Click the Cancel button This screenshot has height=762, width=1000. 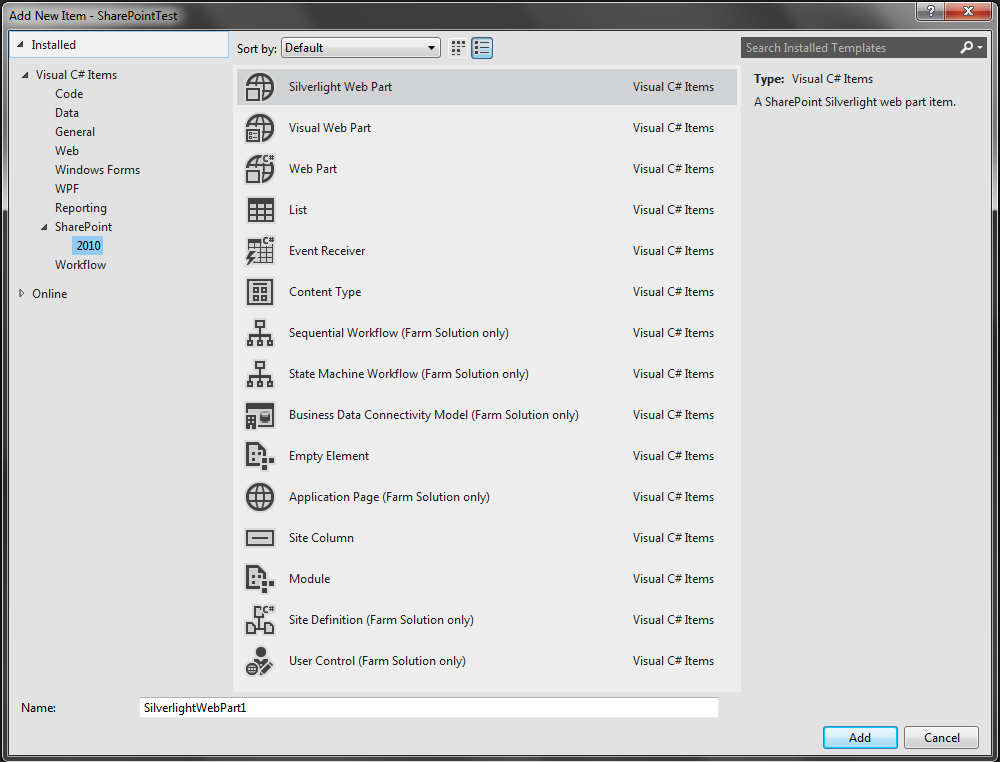coord(940,737)
